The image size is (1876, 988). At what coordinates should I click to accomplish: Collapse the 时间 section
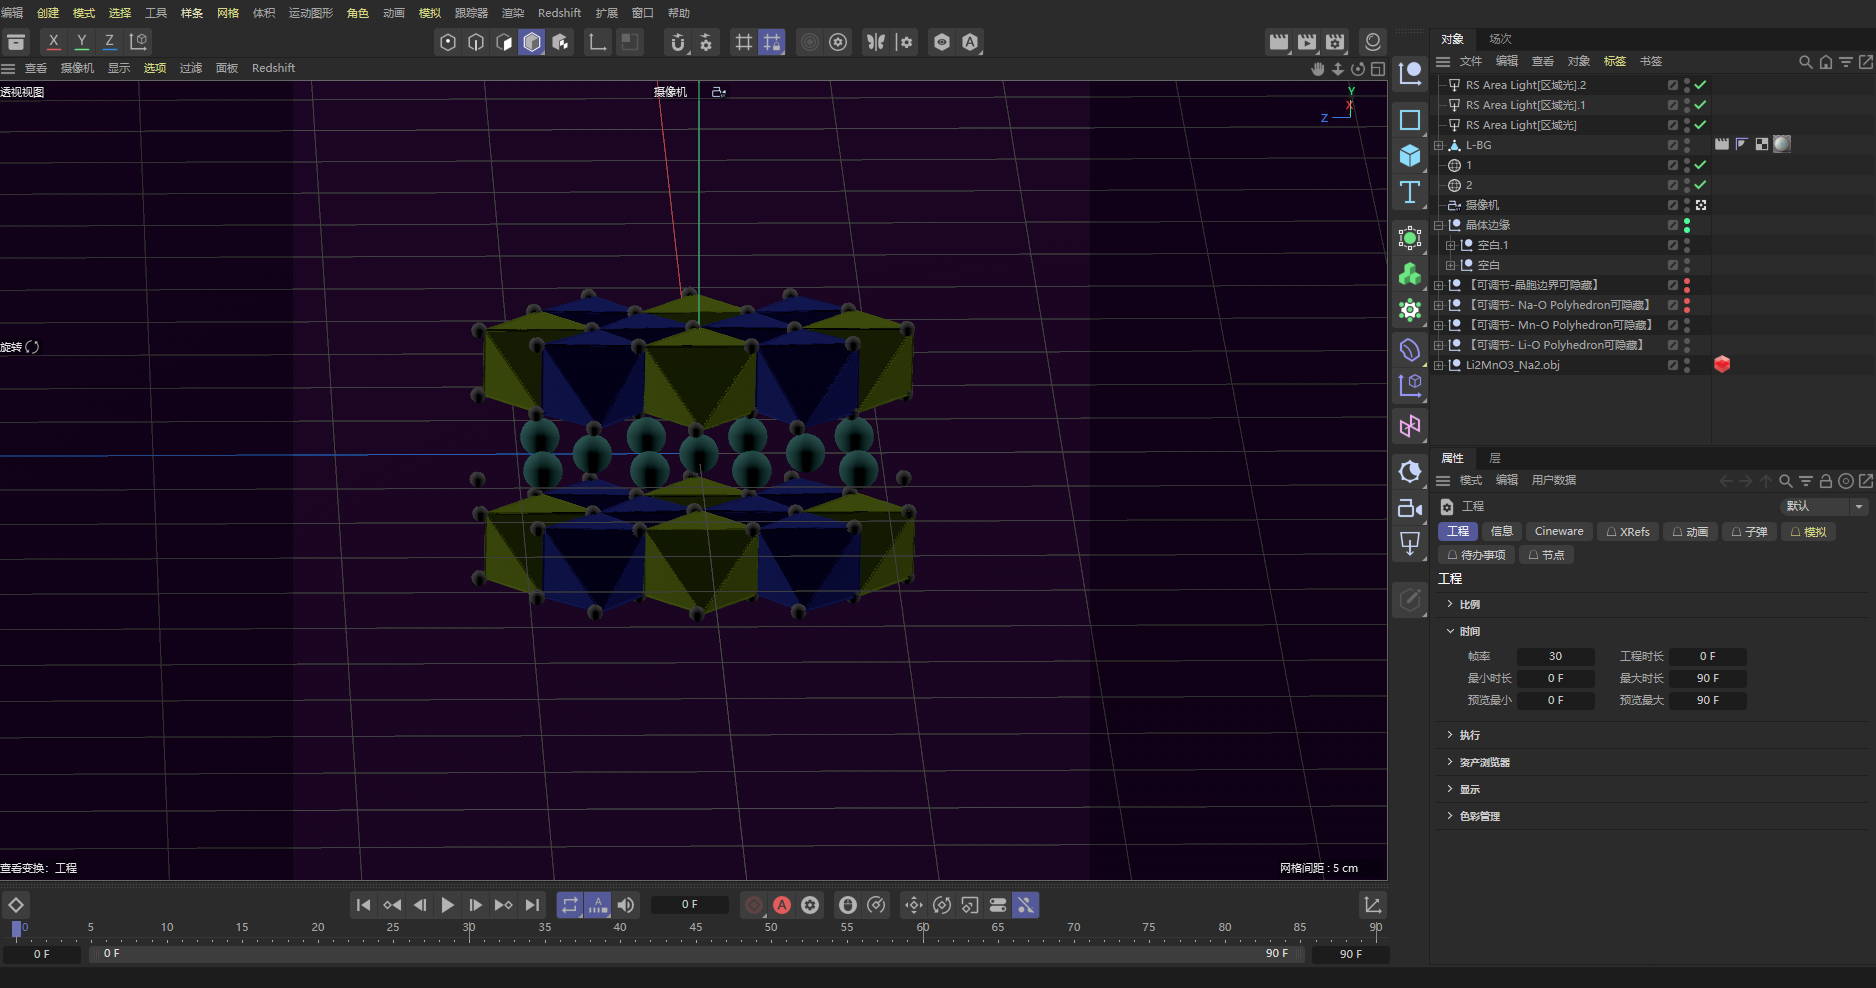[x=1450, y=631]
